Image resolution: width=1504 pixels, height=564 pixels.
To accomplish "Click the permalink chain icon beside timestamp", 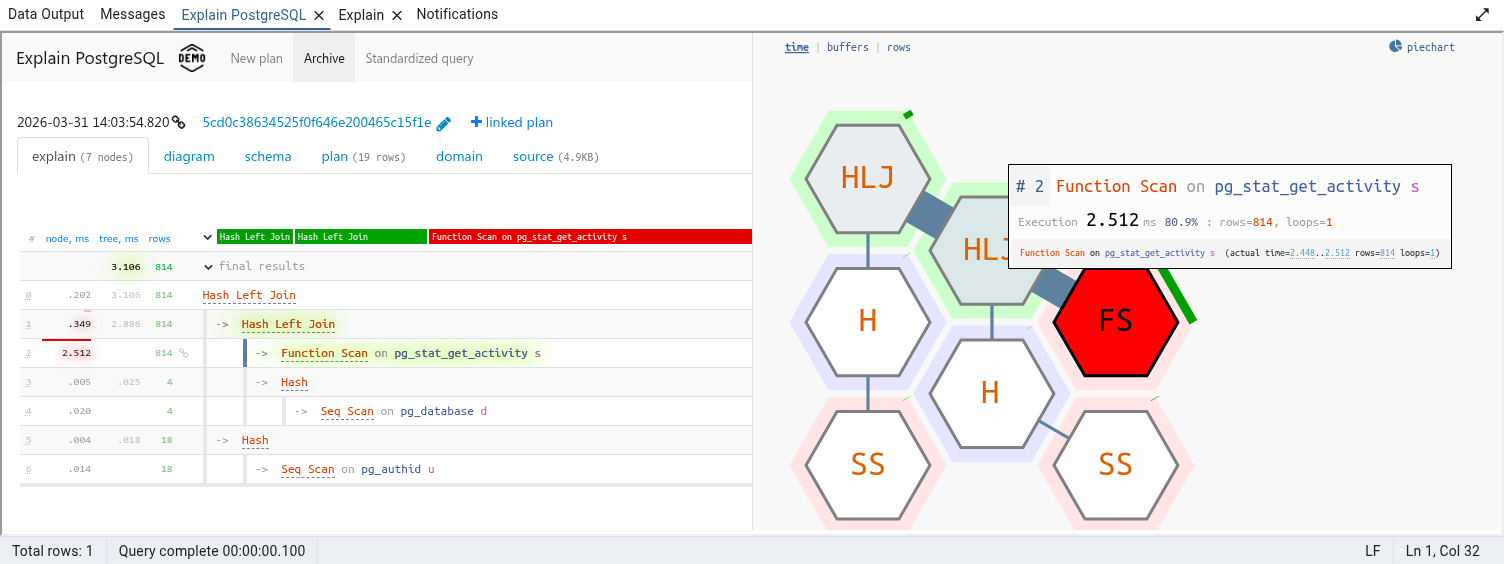I will click(178, 123).
